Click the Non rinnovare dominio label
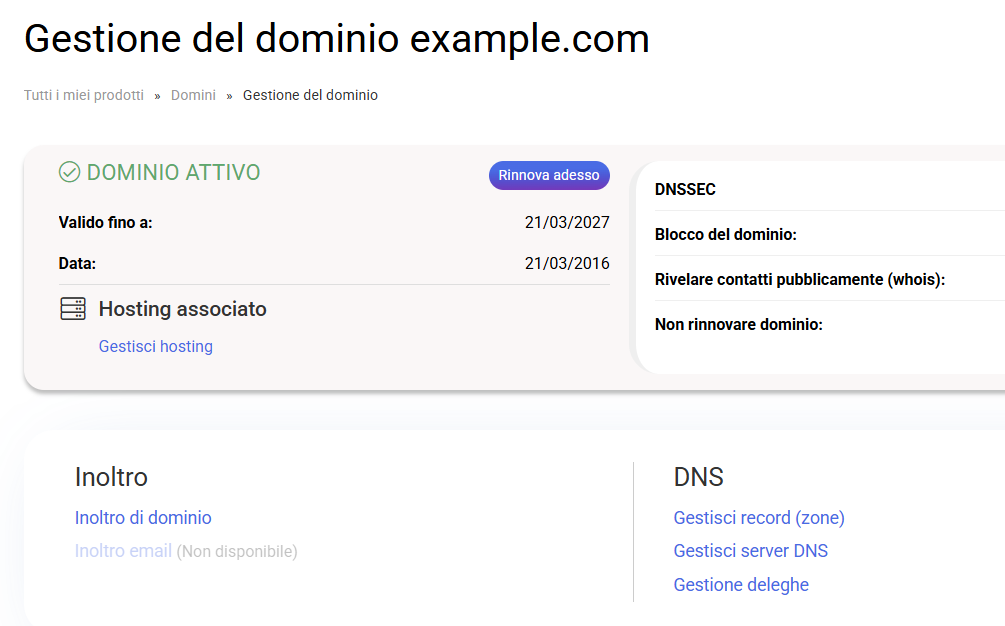The image size is (1005, 626). (x=738, y=324)
